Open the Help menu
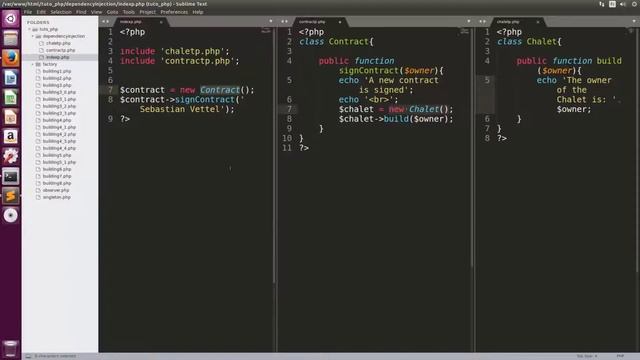 point(198,12)
